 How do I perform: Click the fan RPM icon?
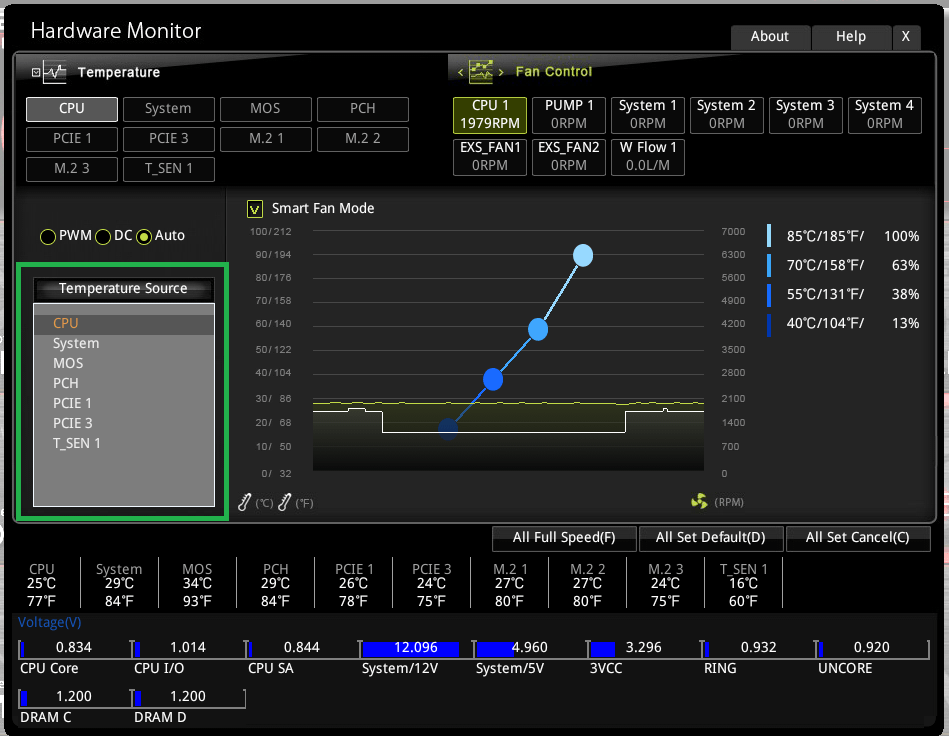tap(700, 502)
